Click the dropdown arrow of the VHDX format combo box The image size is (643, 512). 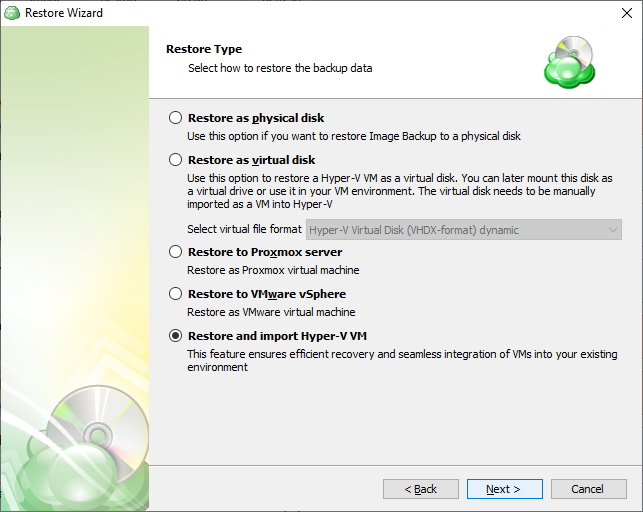tap(613, 230)
